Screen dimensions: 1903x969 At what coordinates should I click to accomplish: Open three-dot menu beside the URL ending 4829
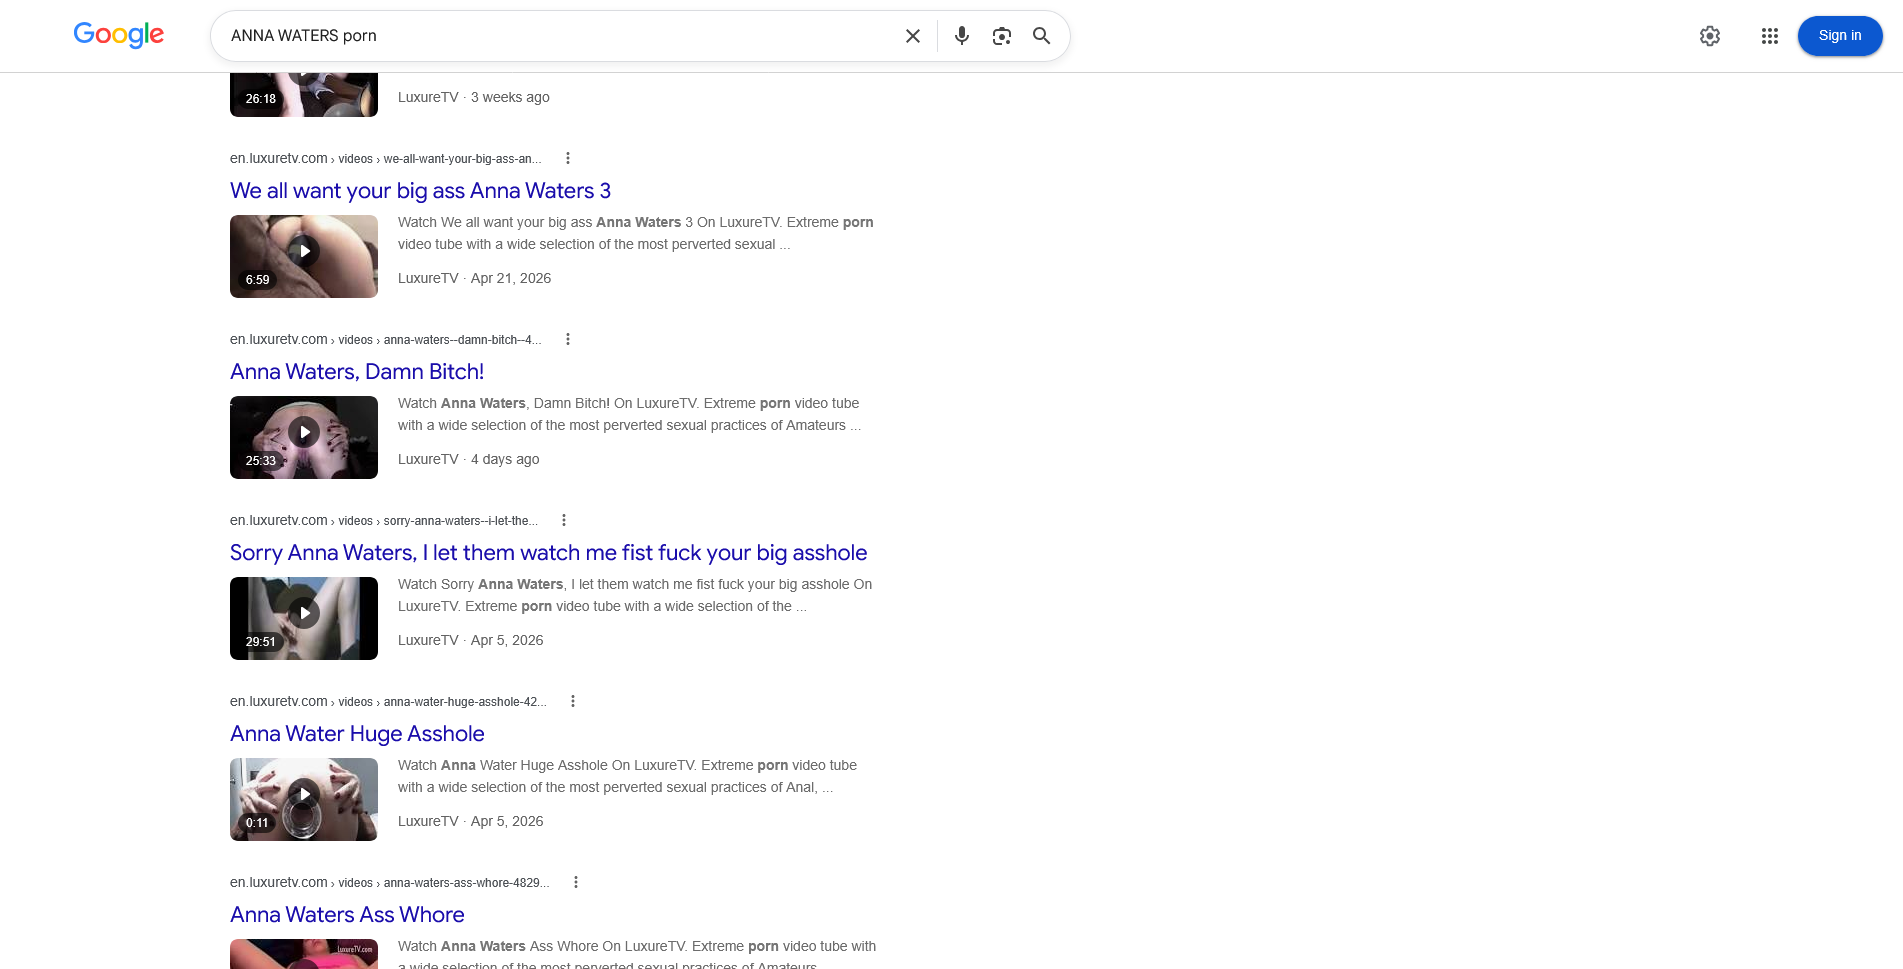pos(576,882)
